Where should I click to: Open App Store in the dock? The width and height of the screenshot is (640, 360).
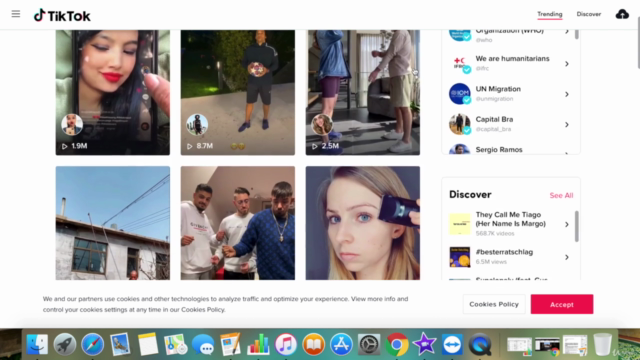point(341,344)
